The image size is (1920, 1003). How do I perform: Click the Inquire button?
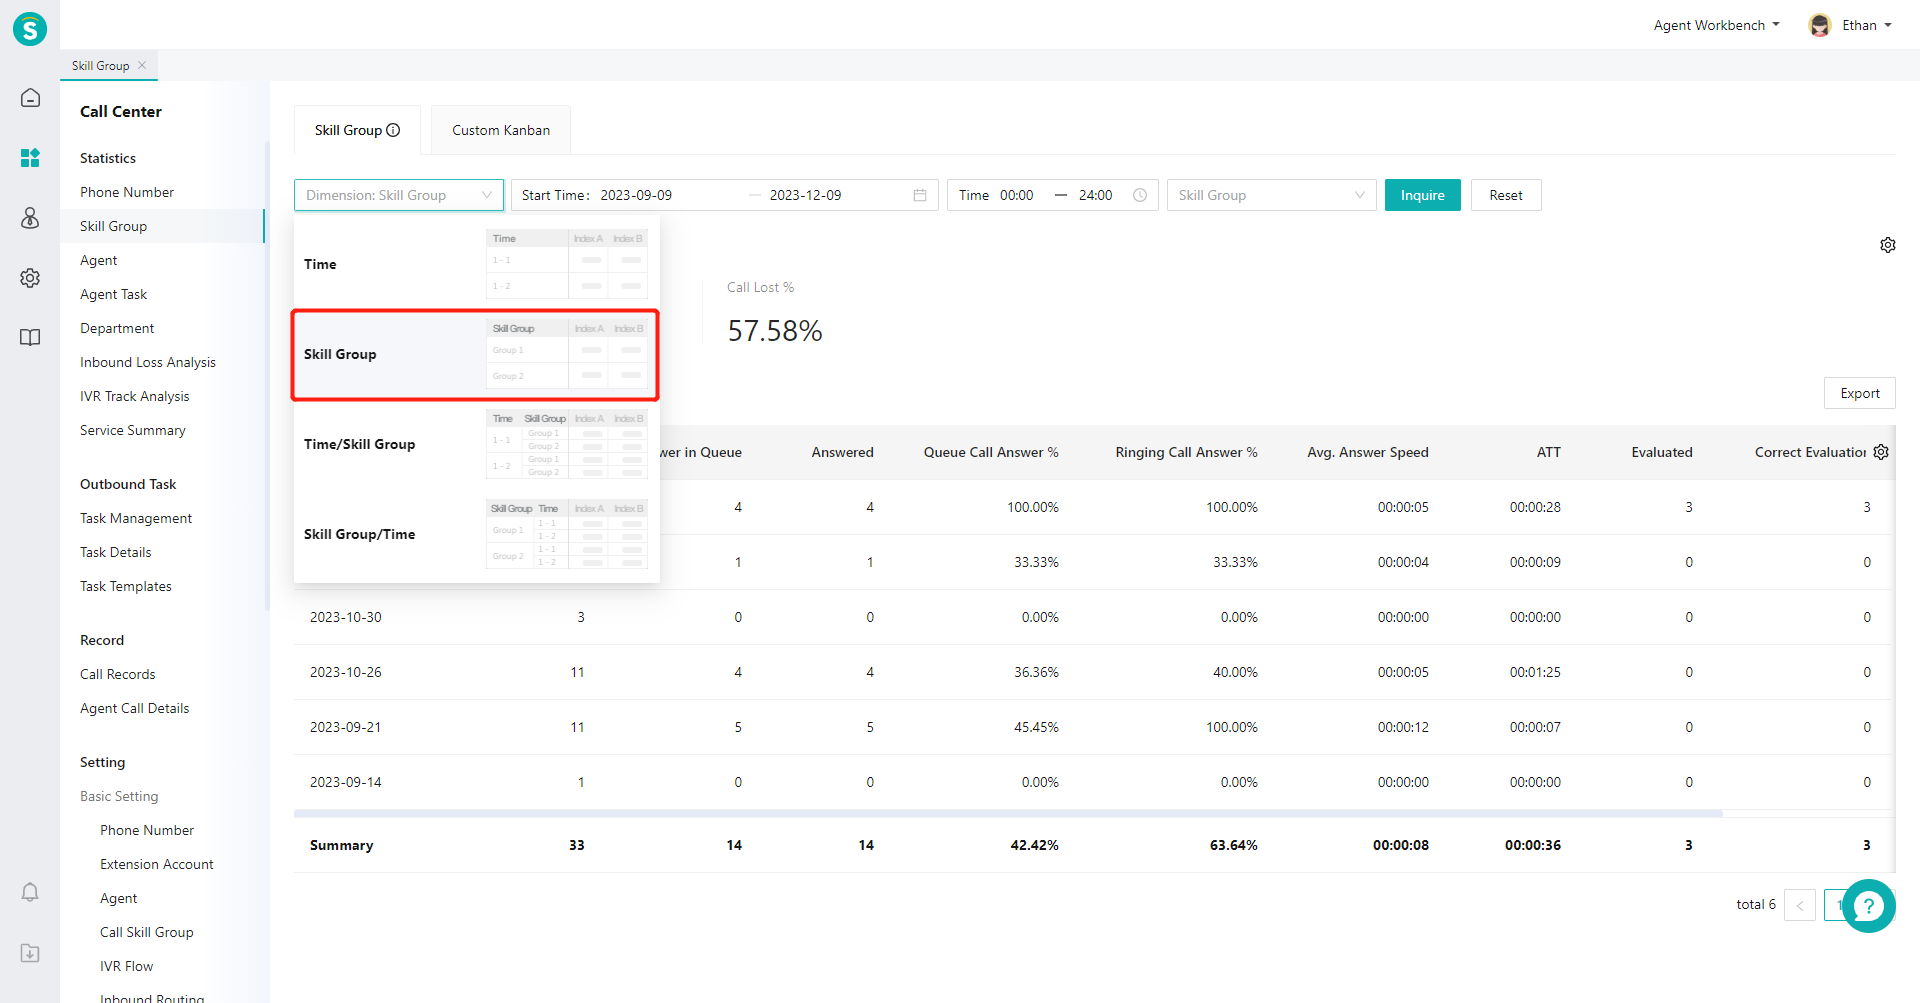tap(1422, 195)
